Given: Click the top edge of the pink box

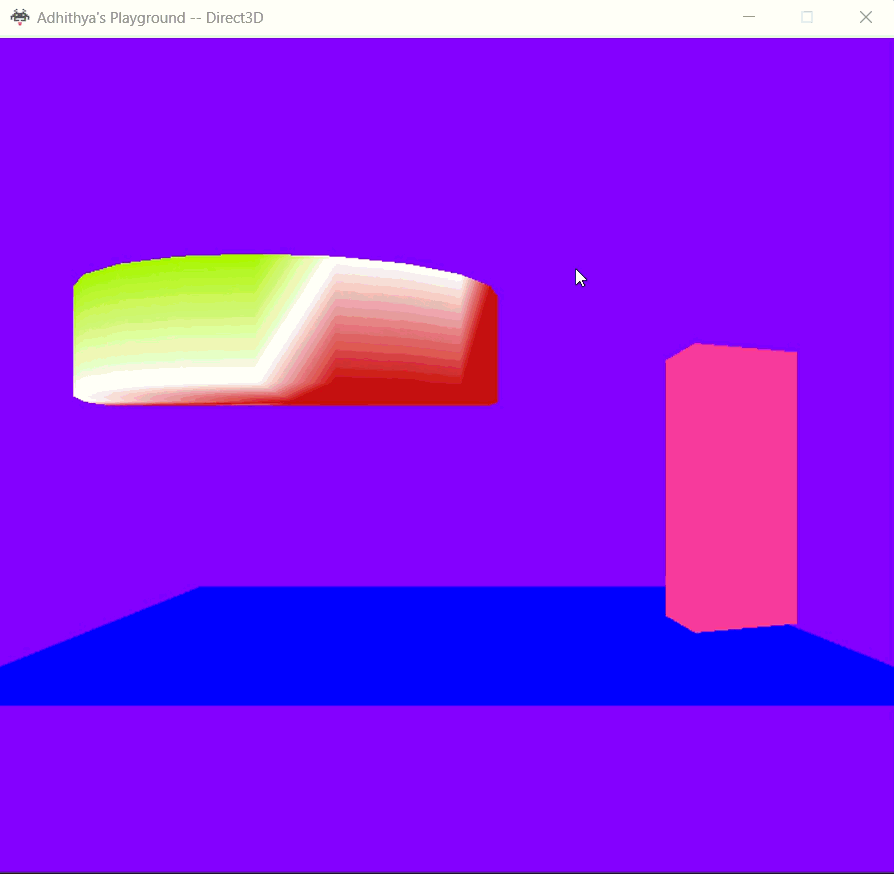Looking at the screenshot, I should 745,348.
